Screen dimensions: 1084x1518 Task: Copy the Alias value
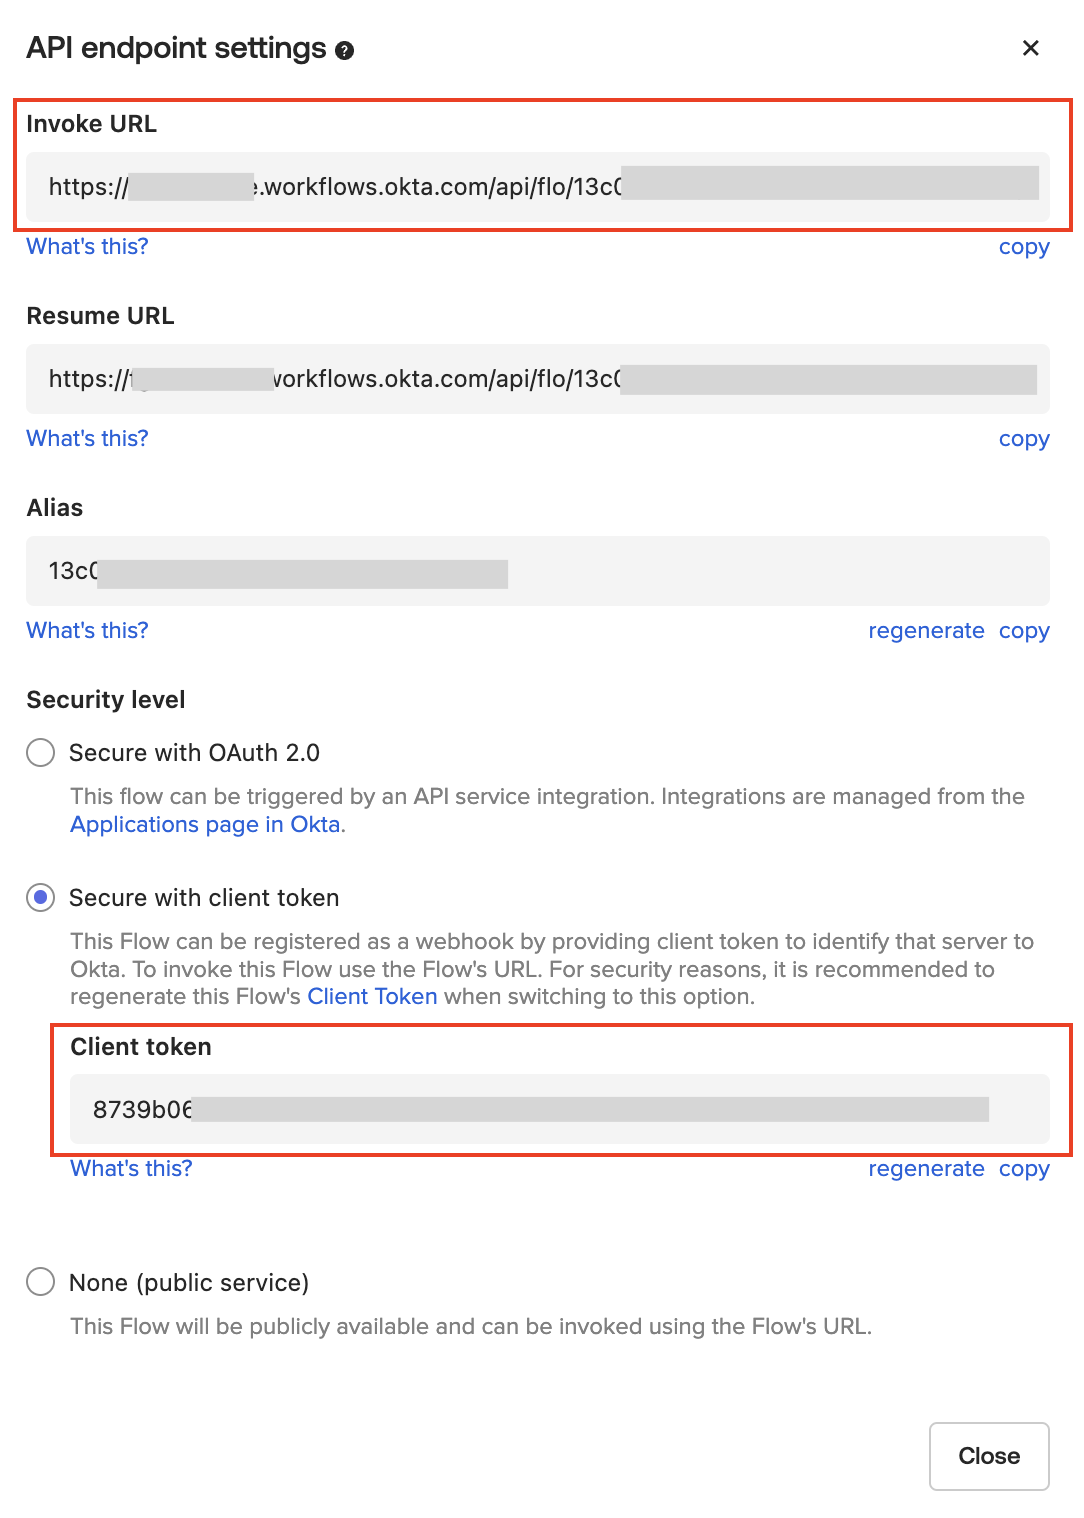(x=1024, y=631)
